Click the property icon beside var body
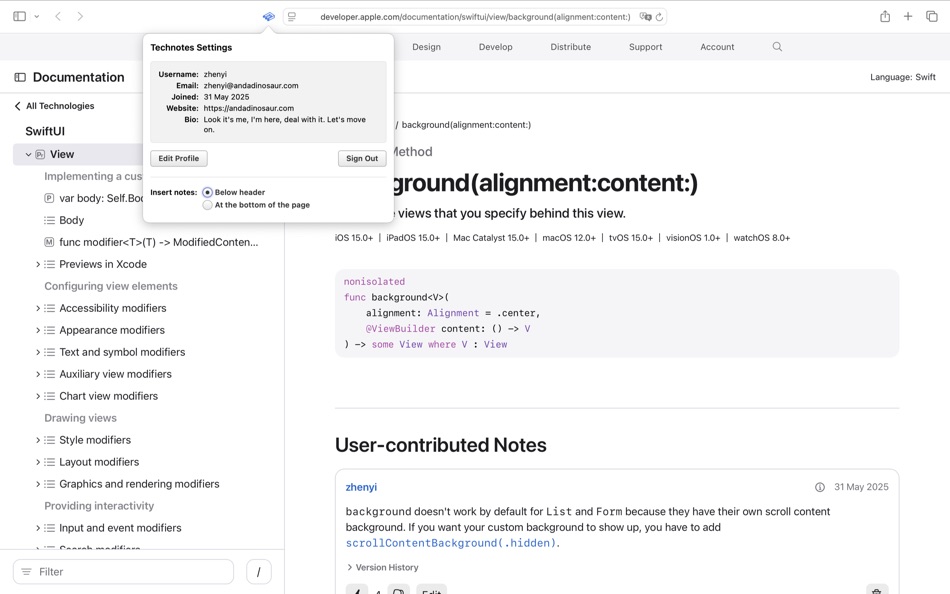 pyautogui.click(x=49, y=198)
